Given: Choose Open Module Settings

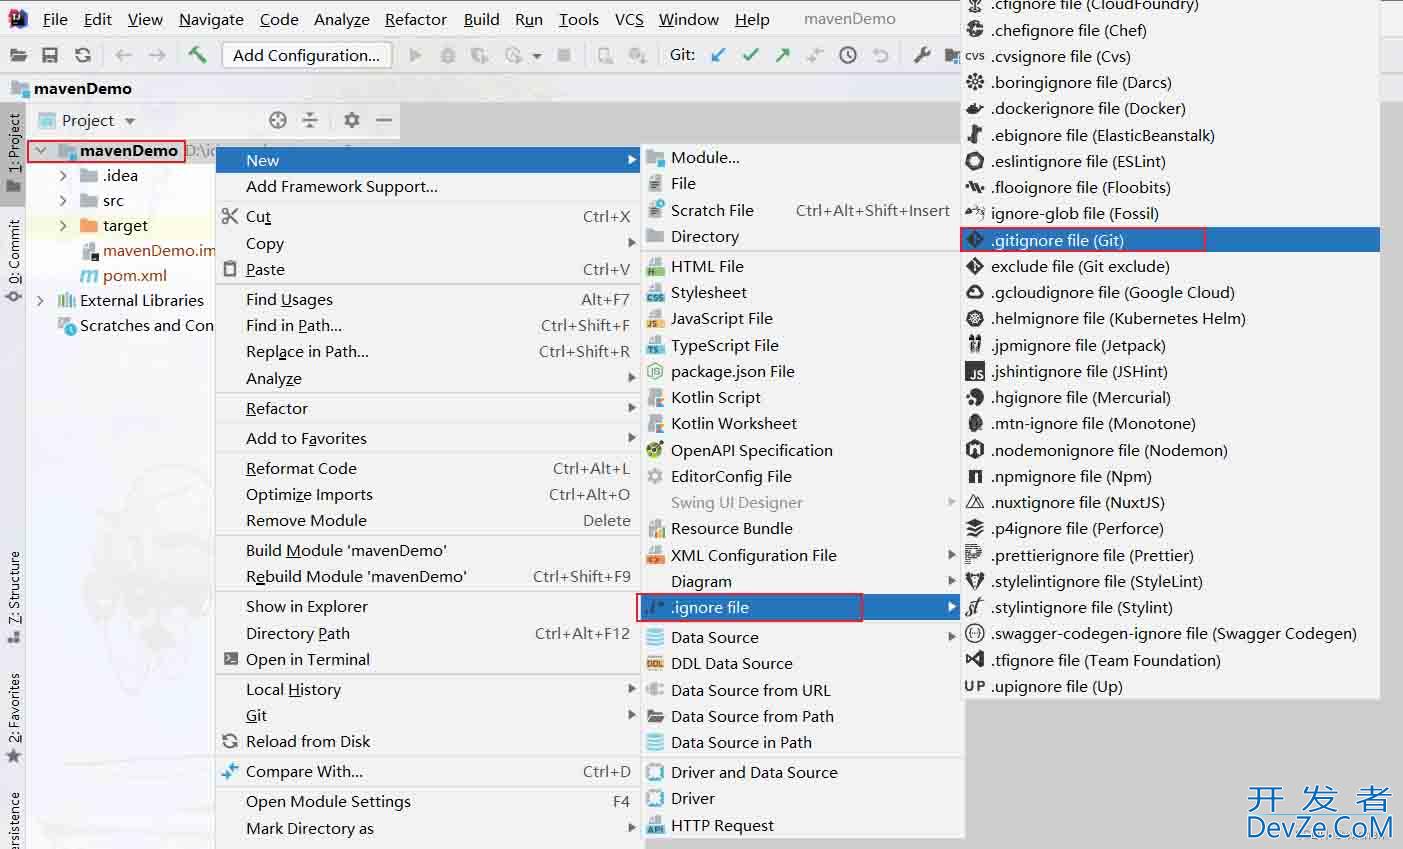Looking at the screenshot, I should click(428, 801).
